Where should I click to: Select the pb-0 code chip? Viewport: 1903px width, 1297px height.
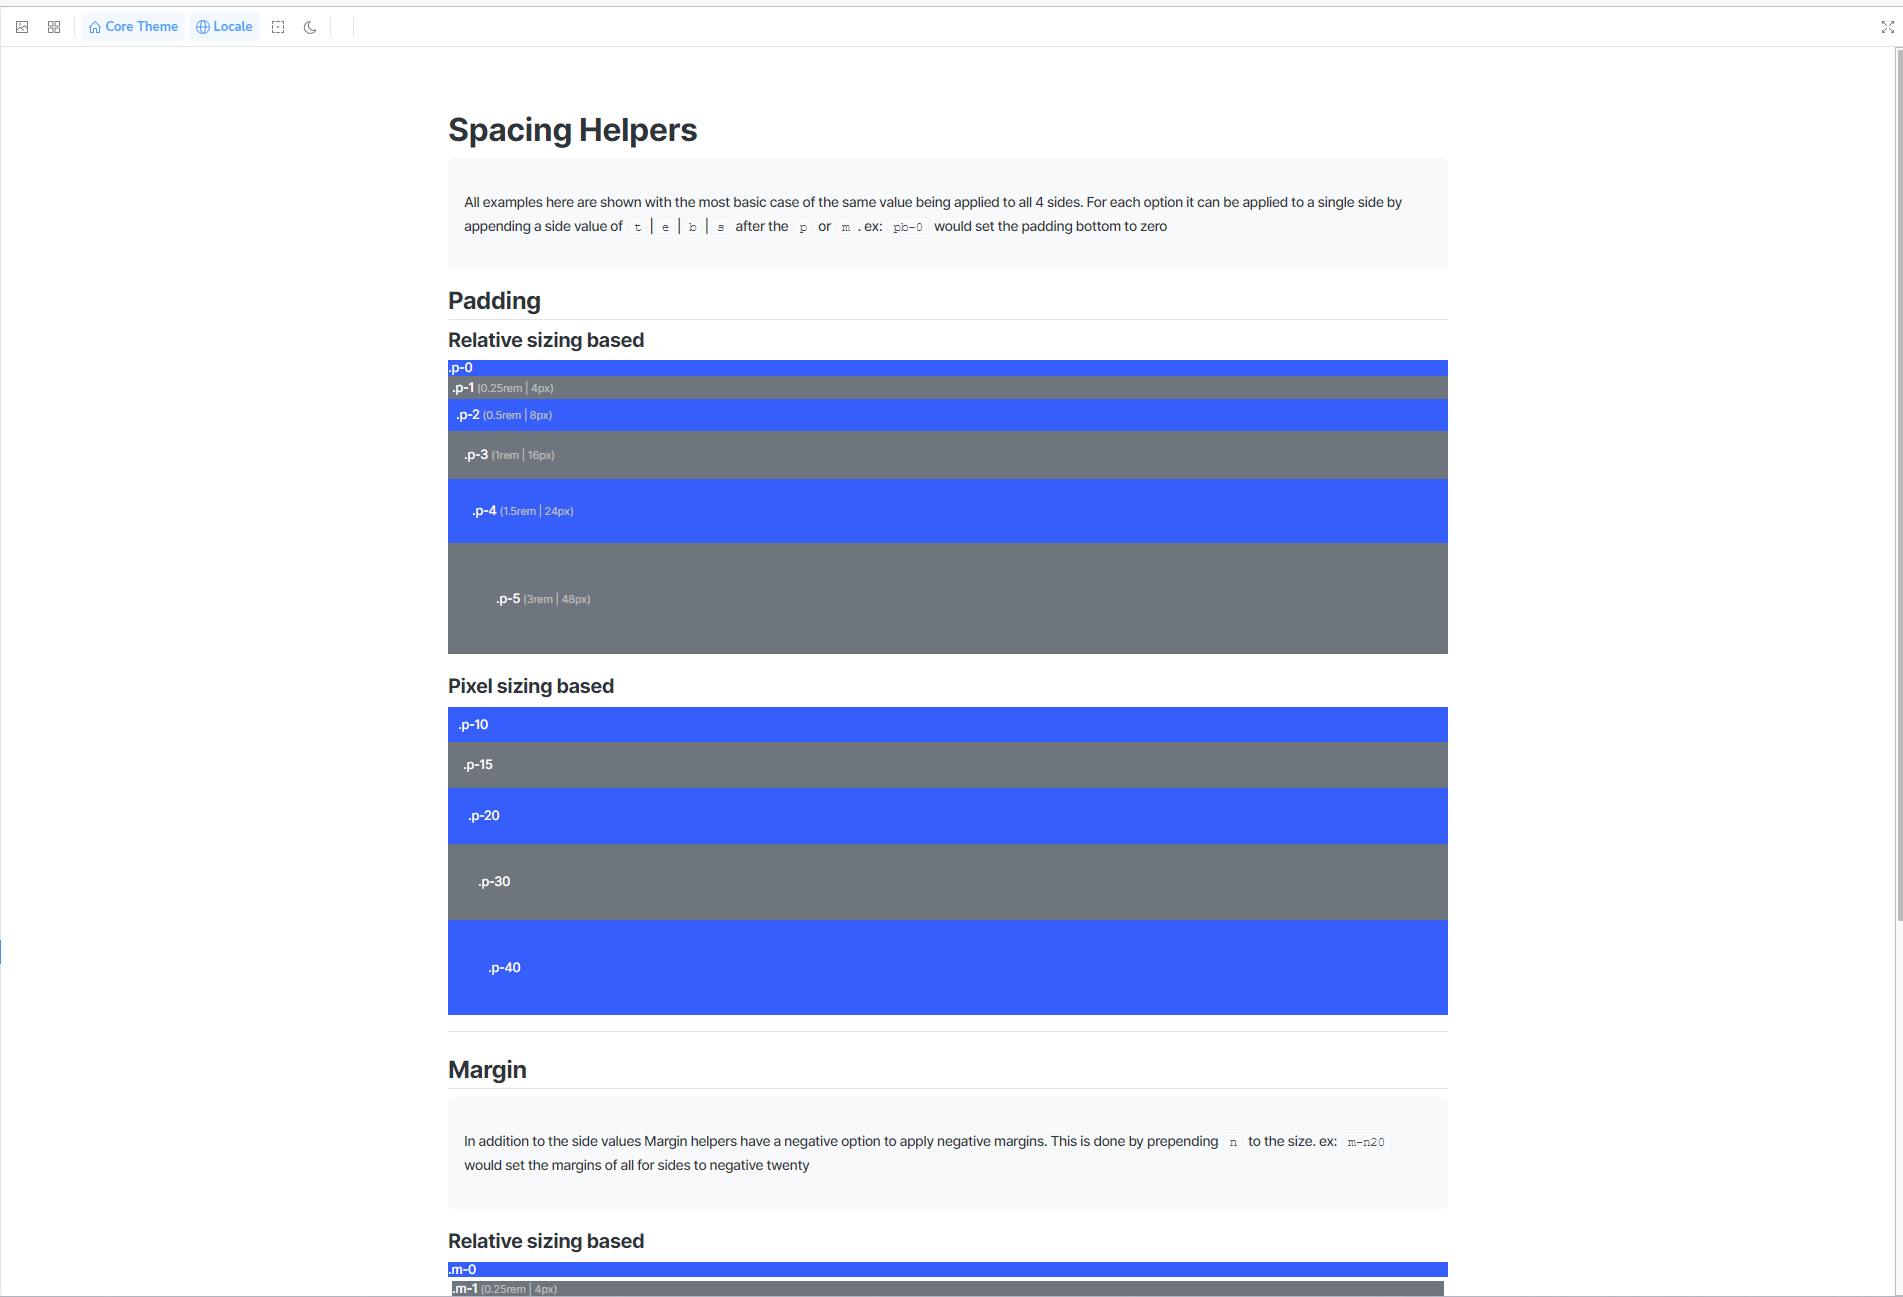click(906, 227)
